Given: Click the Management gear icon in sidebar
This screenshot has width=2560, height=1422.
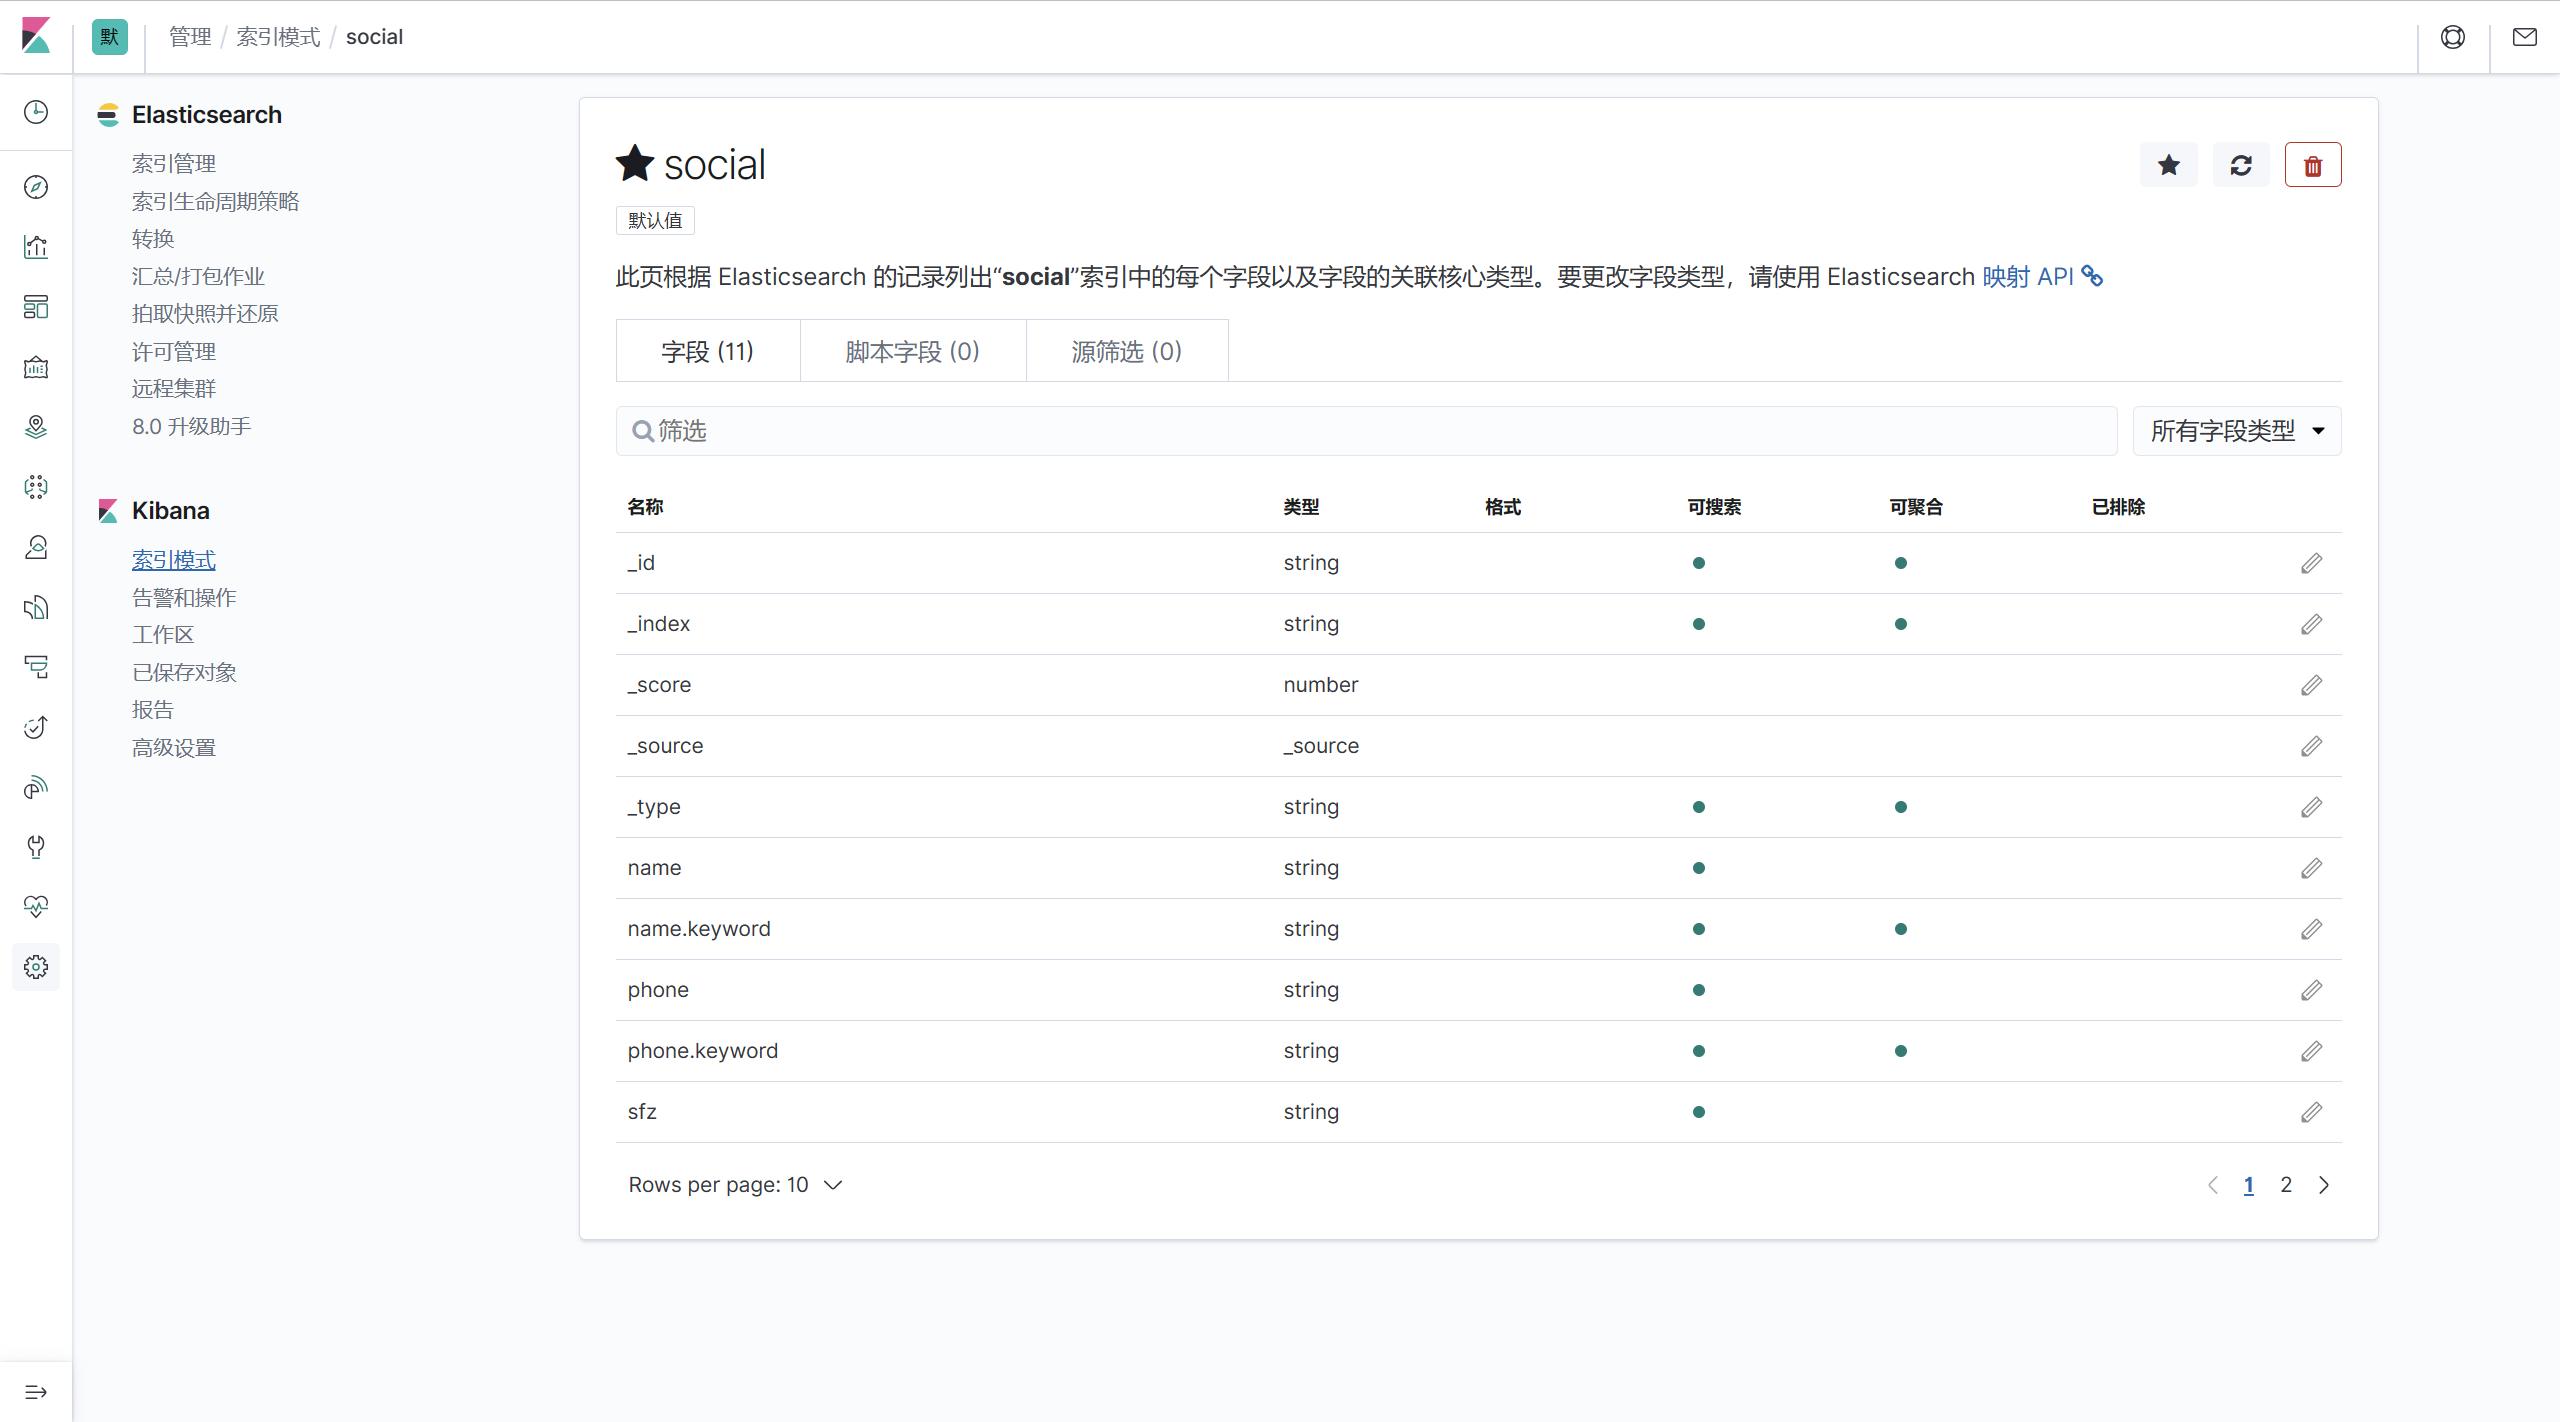Looking at the screenshot, I should click(x=36, y=967).
